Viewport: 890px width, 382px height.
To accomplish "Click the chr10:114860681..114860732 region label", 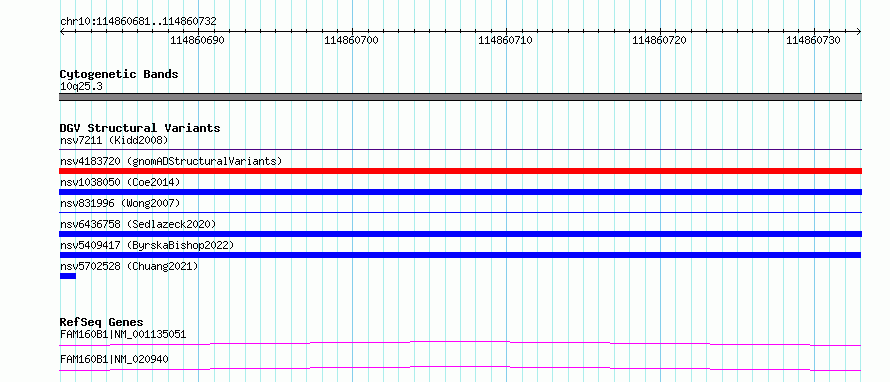I will tap(138, 22).
